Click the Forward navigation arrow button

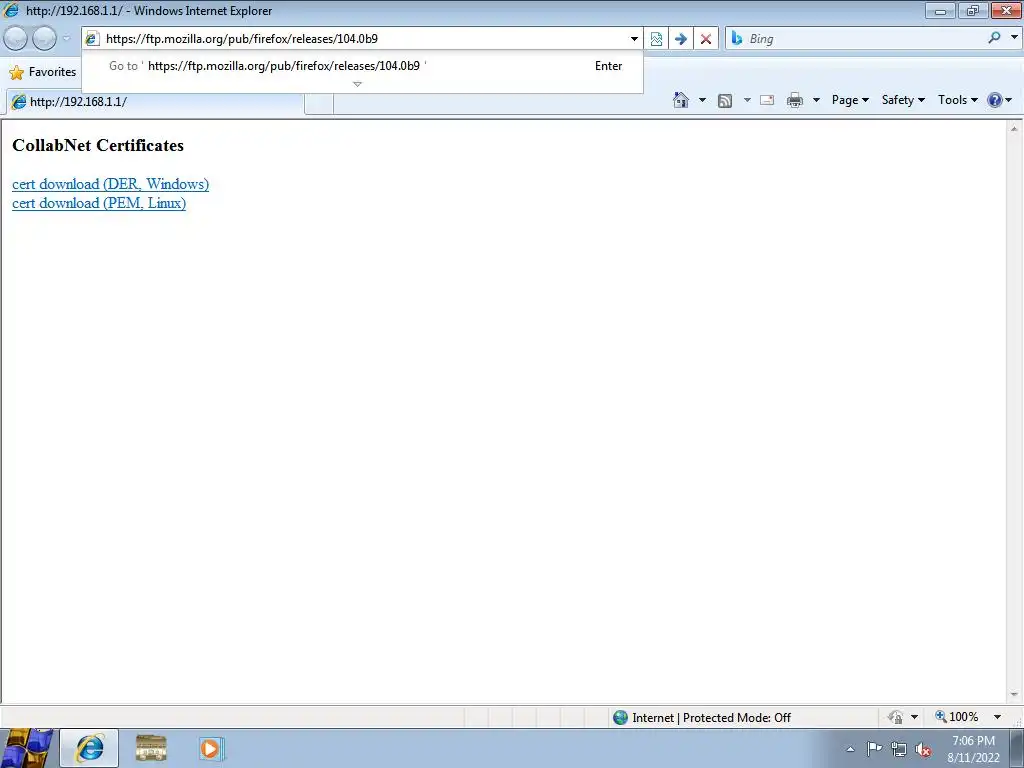[44, 39]
